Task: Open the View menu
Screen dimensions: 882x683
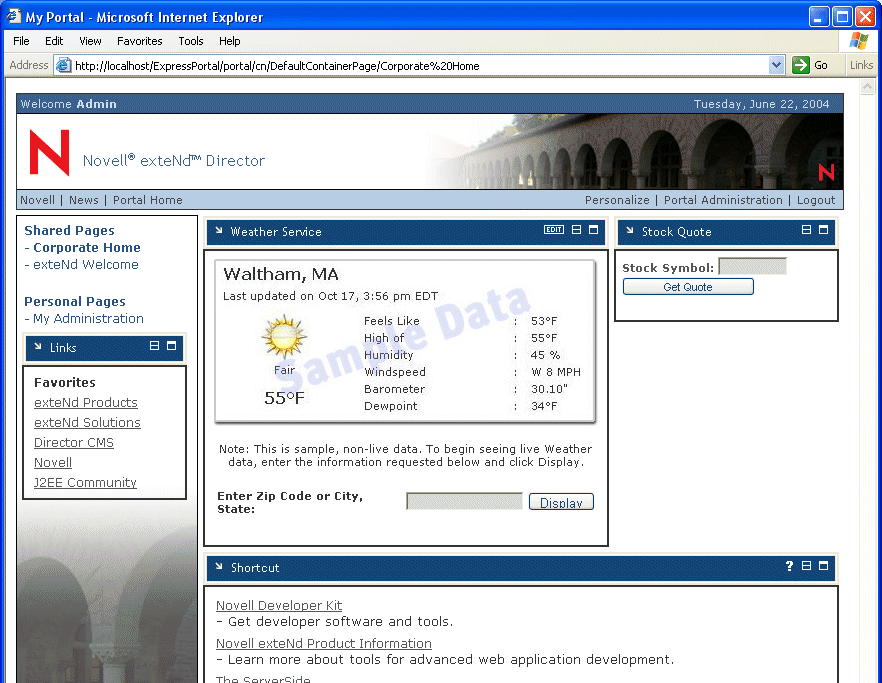Action: (90, 41)
